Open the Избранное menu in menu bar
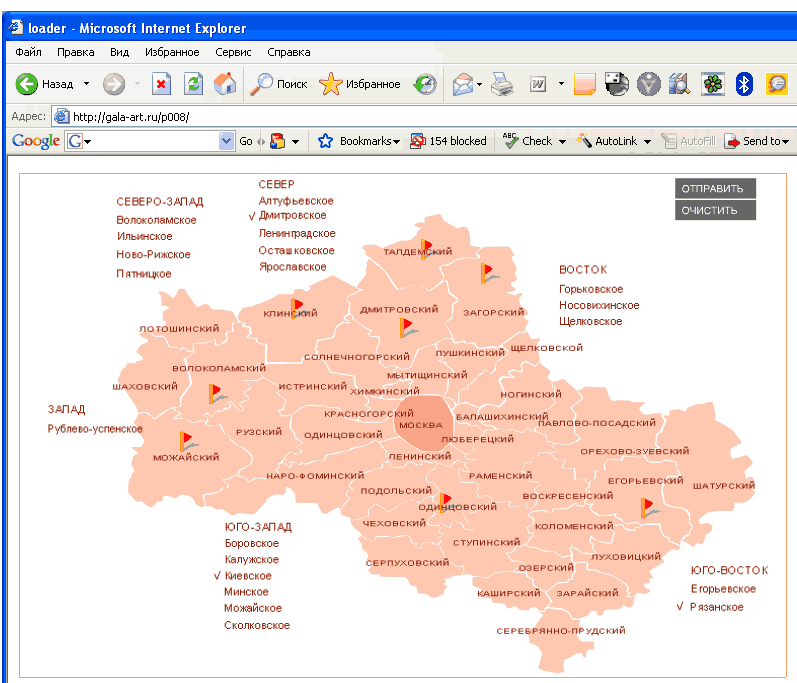 click(x=172, y=52)
